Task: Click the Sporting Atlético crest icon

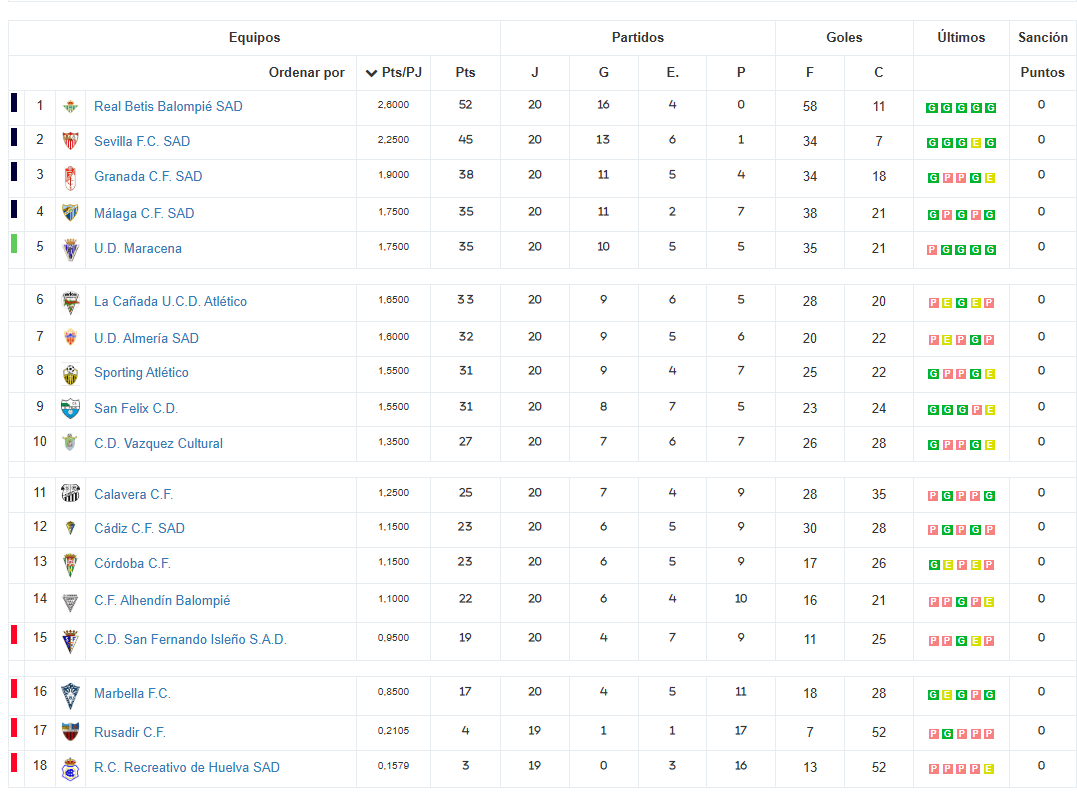Action: (x=70, y=374)
